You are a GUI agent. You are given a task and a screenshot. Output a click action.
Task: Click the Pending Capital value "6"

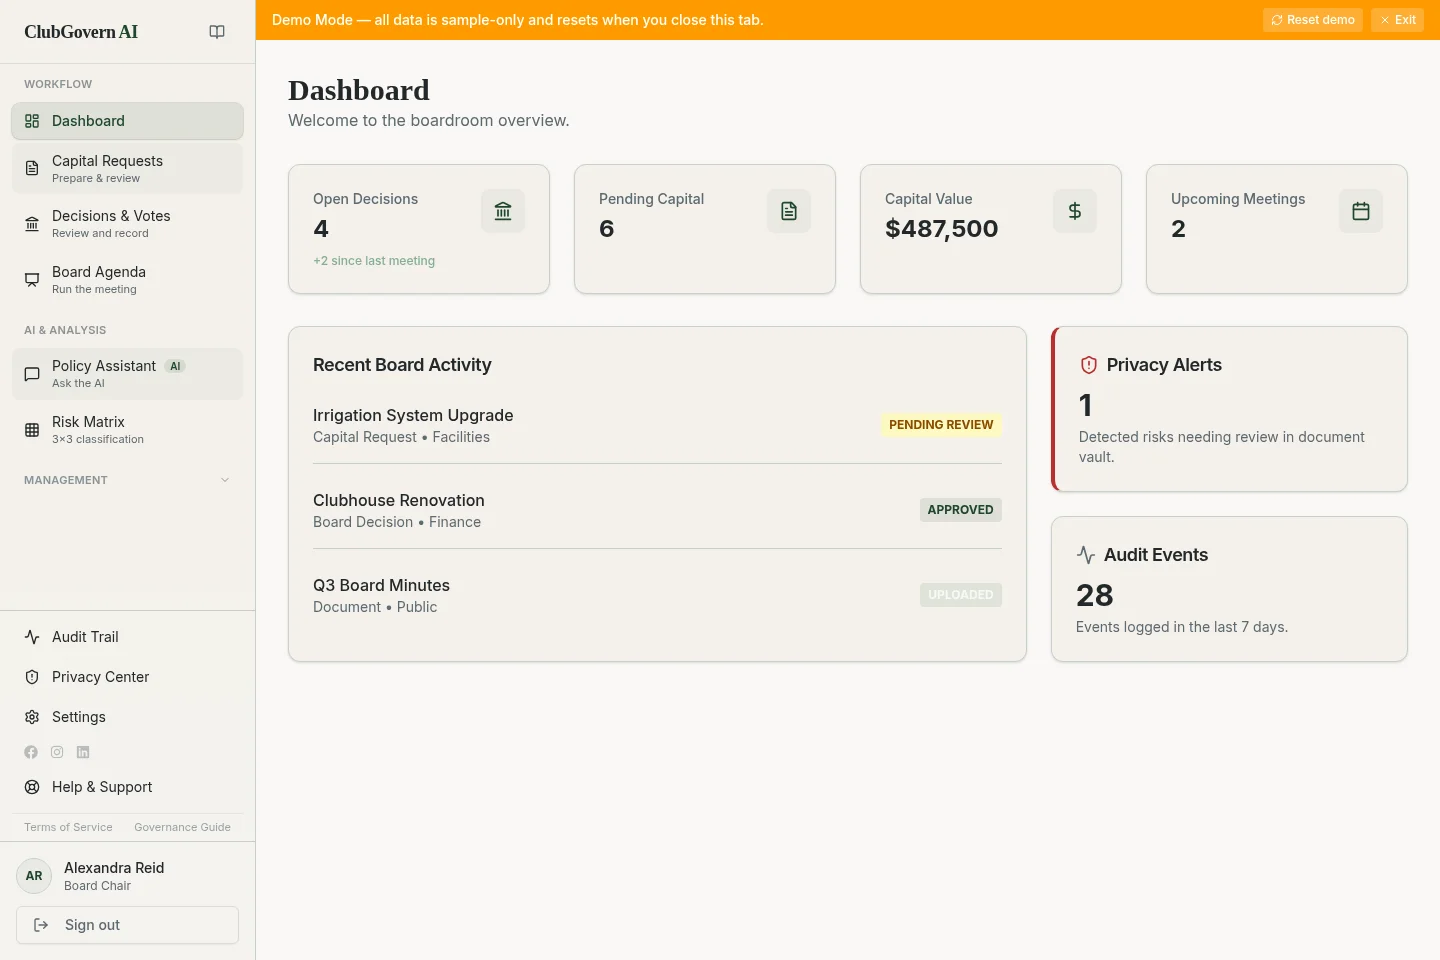(x=606, y=229)
